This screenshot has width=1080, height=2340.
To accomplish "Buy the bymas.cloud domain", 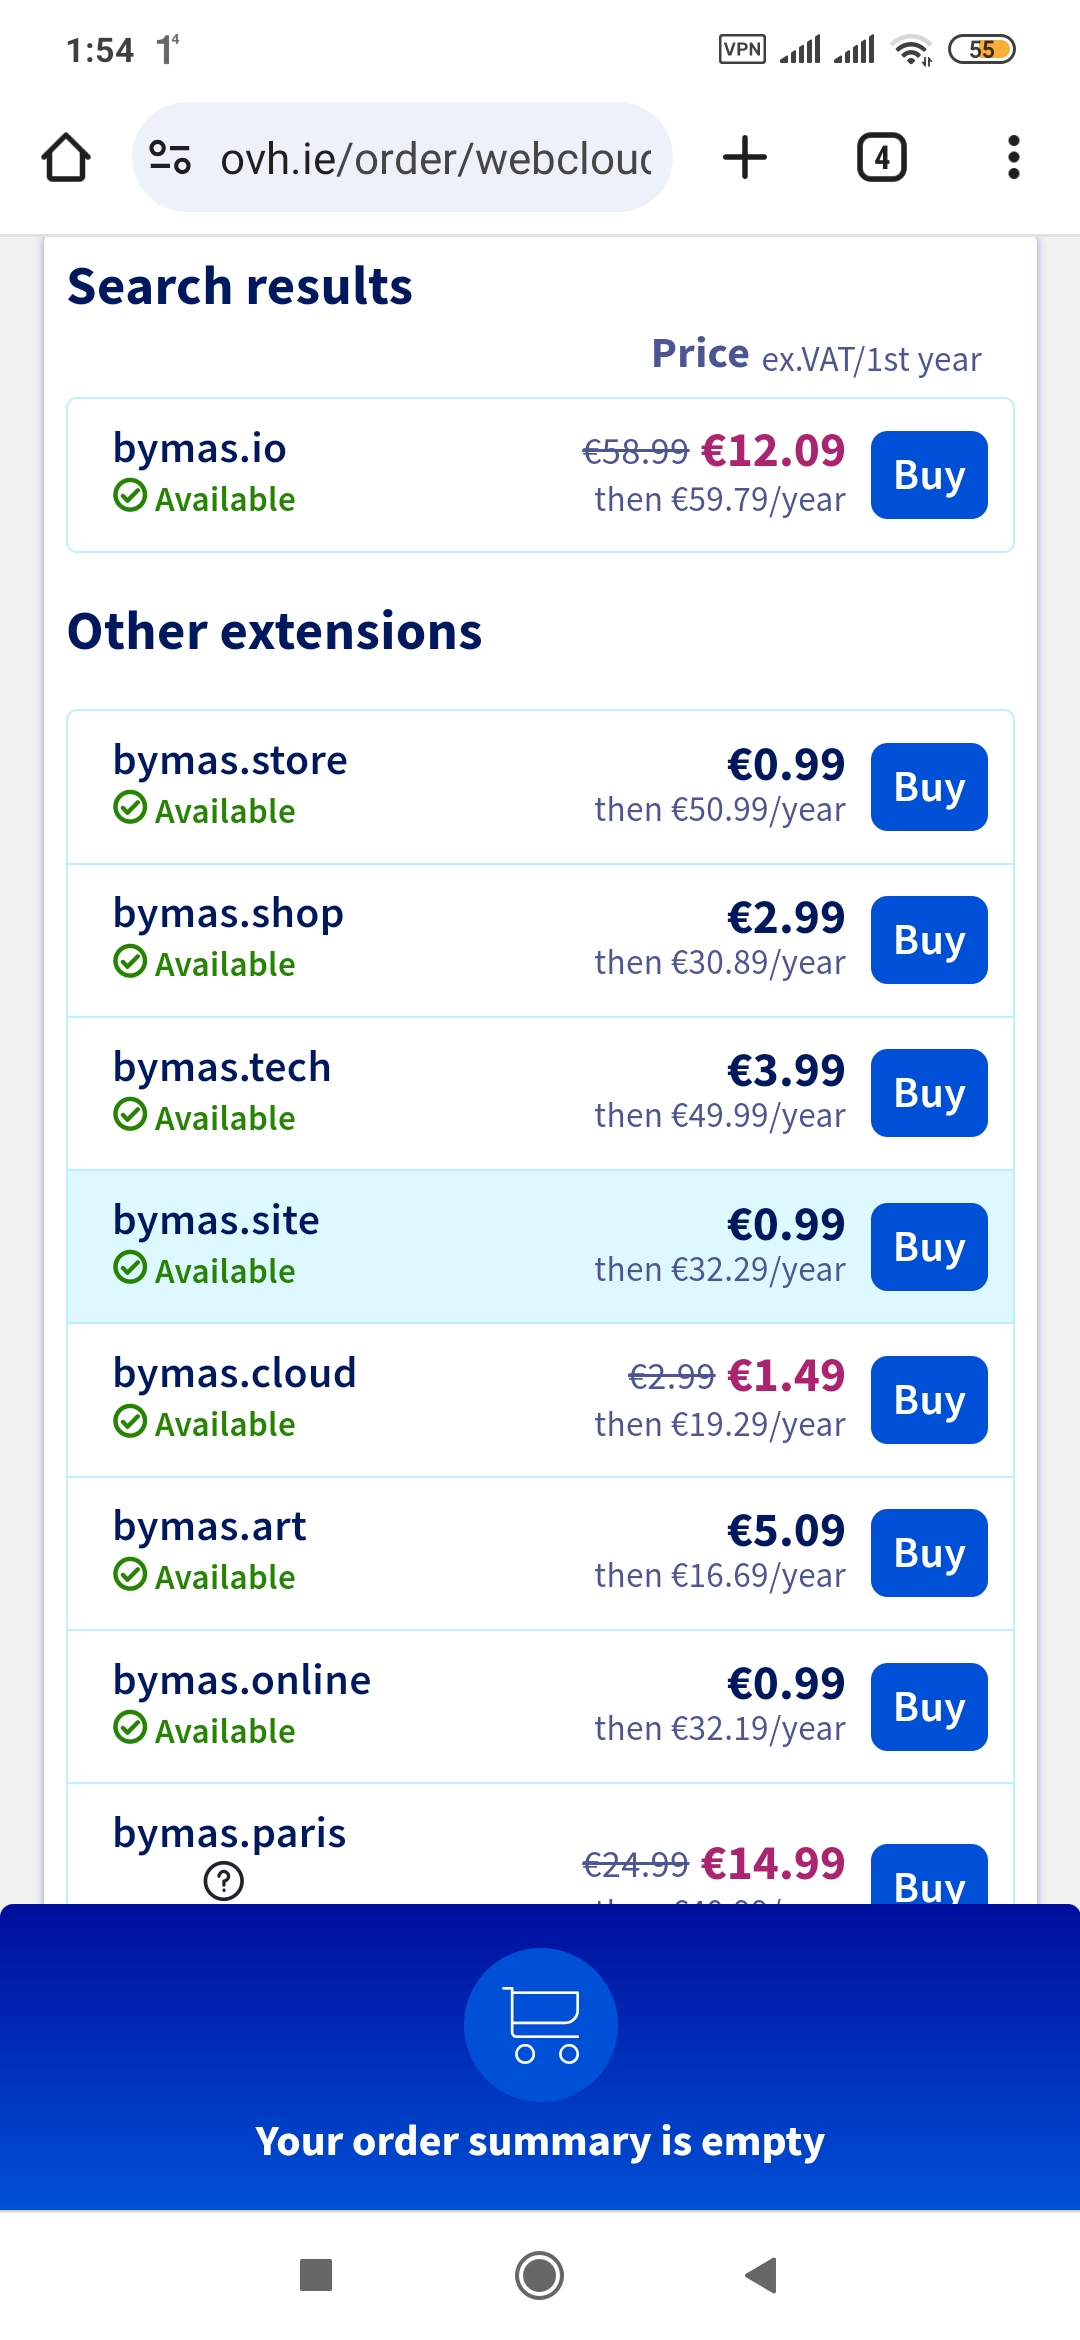I will pyautogui.click(x=929, y=1400).
